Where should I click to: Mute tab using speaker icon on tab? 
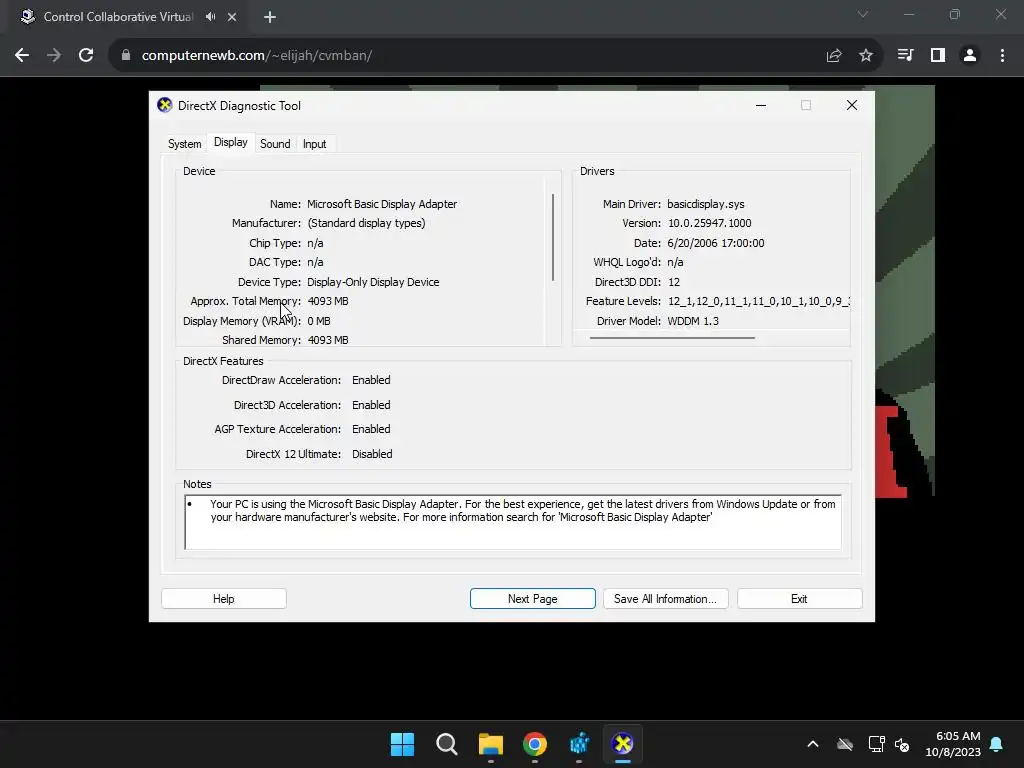(x=210, y=17)
